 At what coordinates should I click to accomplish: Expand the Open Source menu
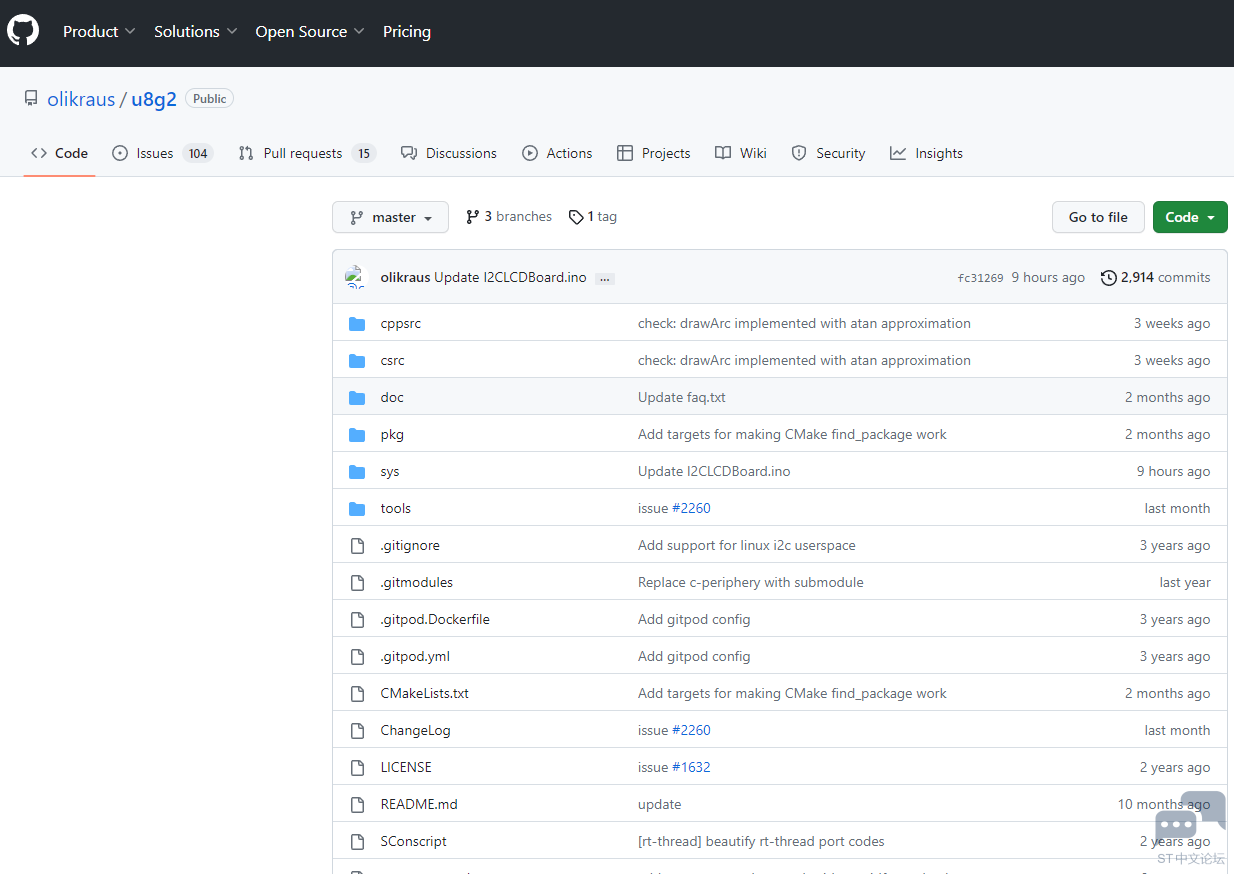point(310,31)
